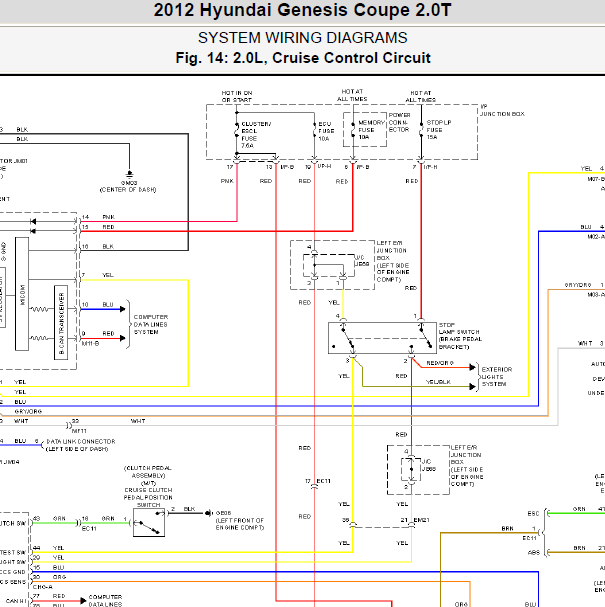This screenshot has height=607, width=605.
Task: Click the 'I/P JUNCTION BOX' label
Action: coord(502,110)
